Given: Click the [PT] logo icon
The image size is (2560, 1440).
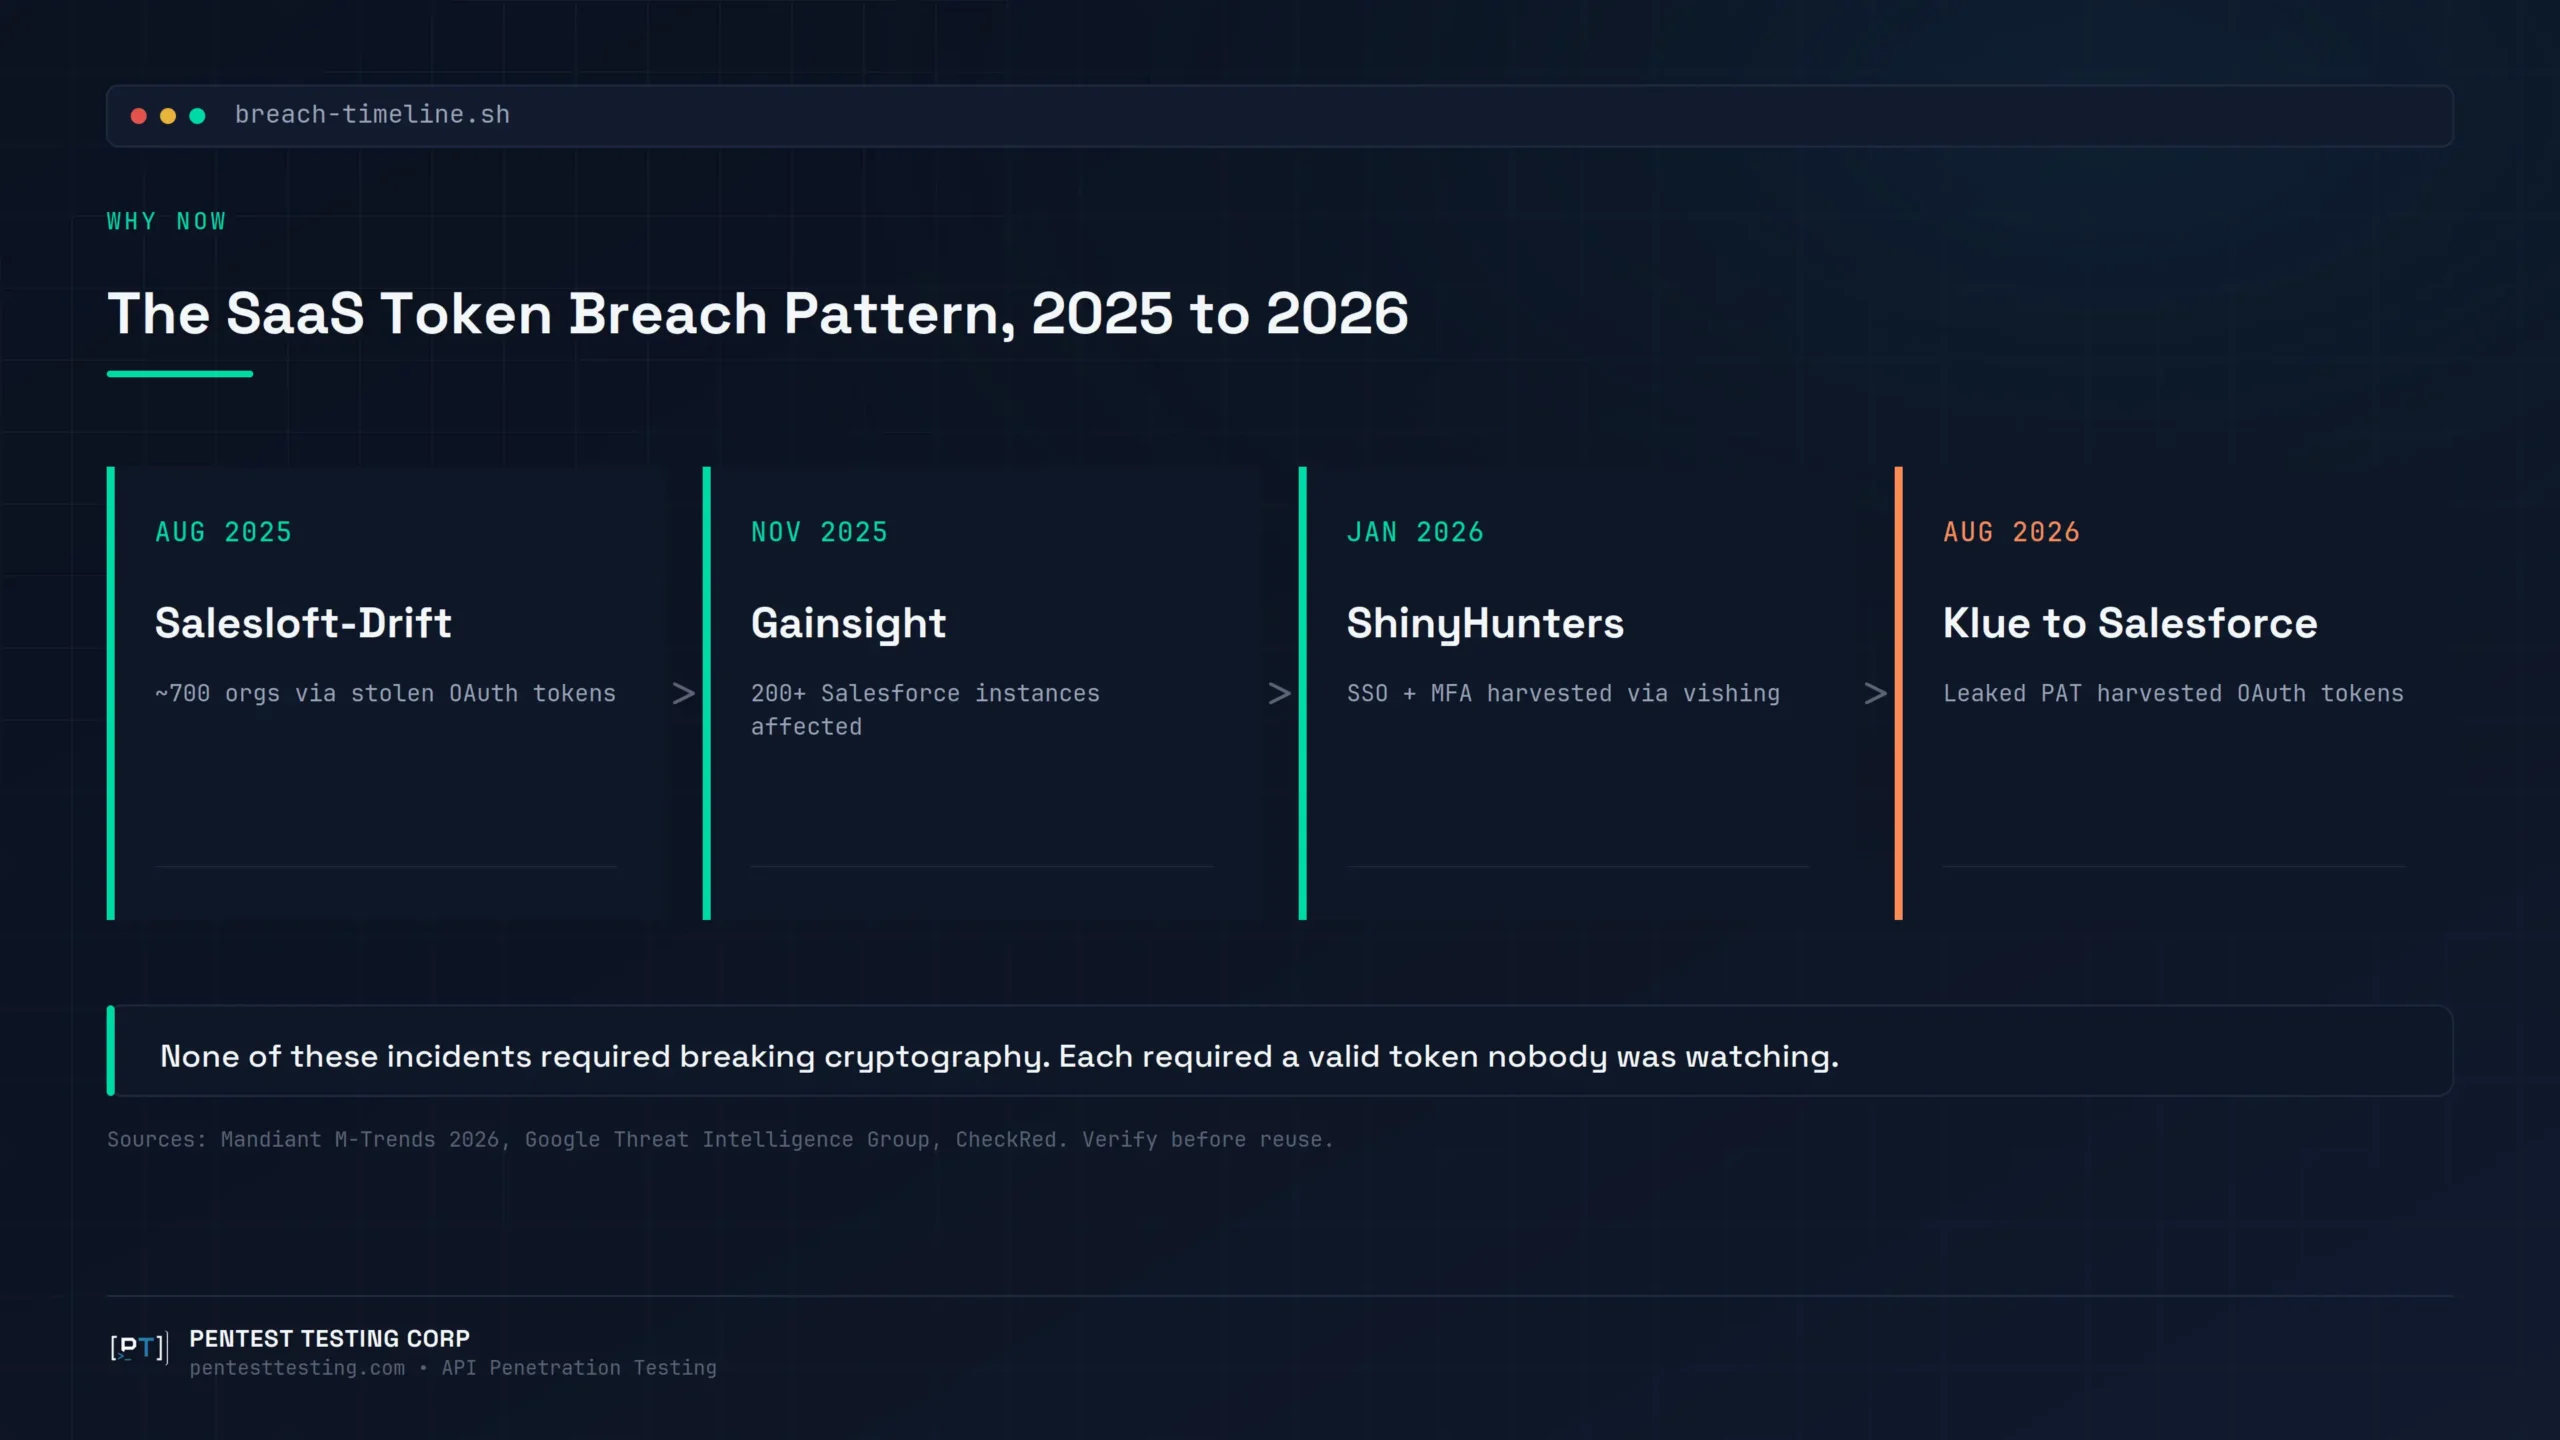Looking at the screenshot, I should click(x=139, y=1348).
